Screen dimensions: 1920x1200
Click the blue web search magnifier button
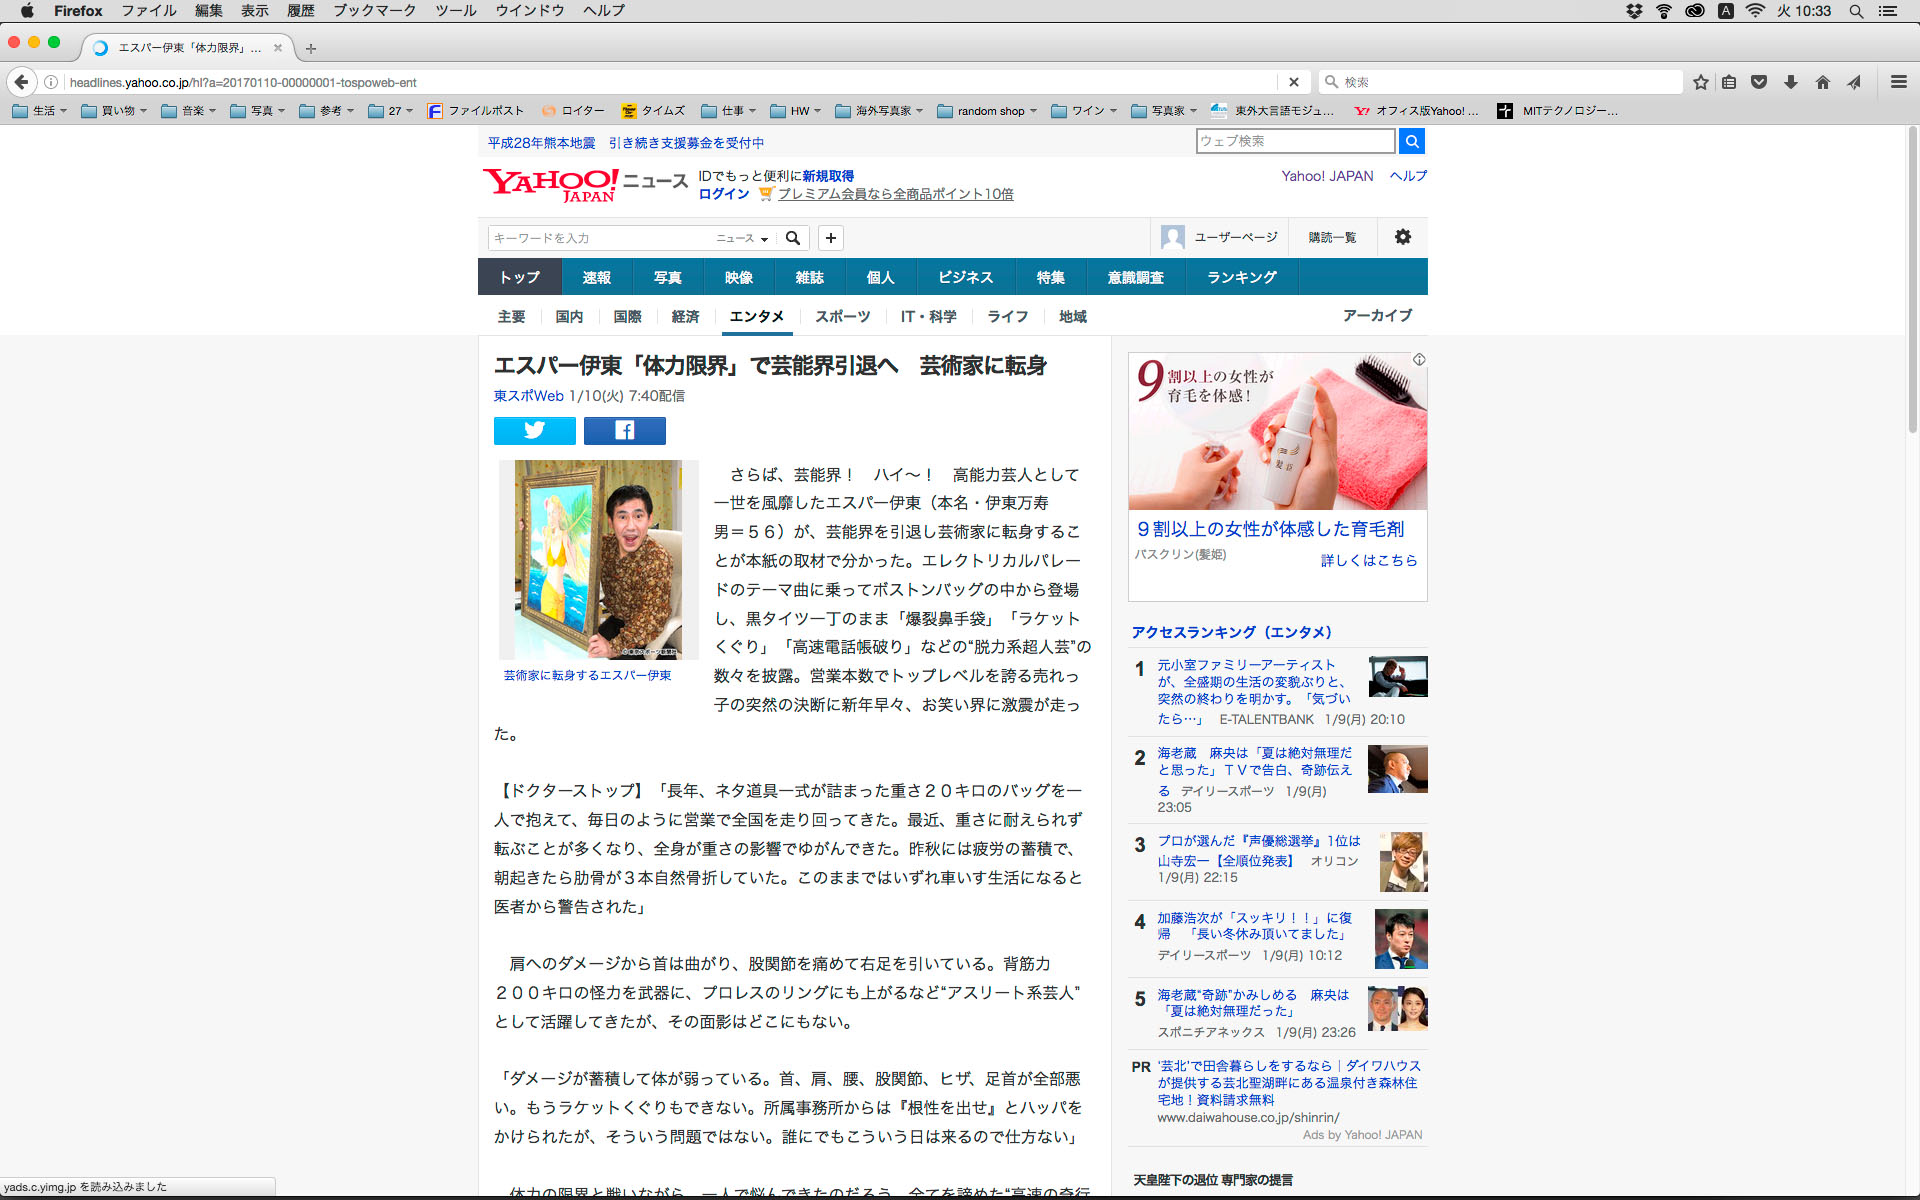pos(1411,141)
